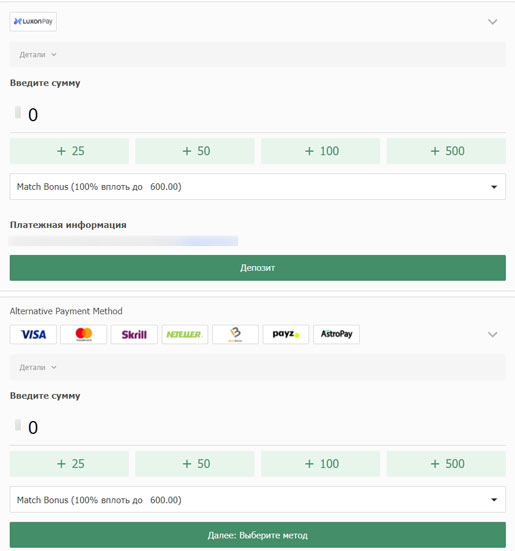Choose the VISA payment icon
The width and height of the screenshot is (515, 551).
[33, 334]
